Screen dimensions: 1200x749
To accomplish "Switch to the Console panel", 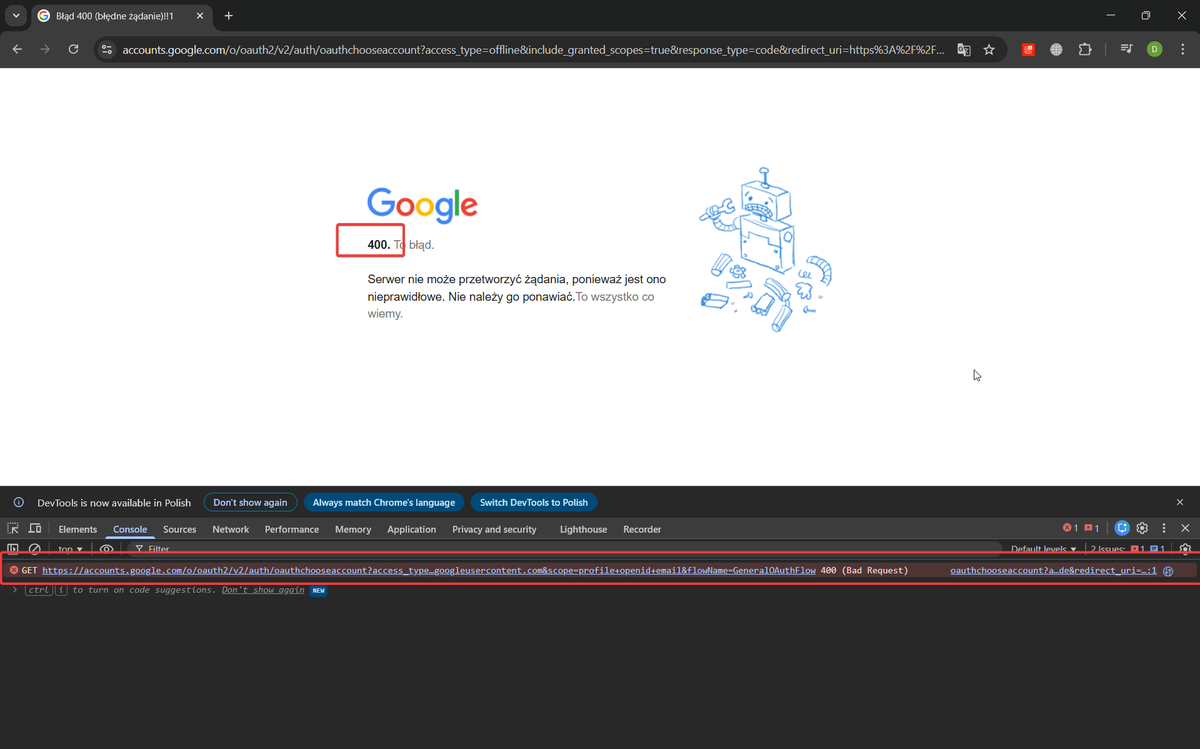I will point(130,529).
